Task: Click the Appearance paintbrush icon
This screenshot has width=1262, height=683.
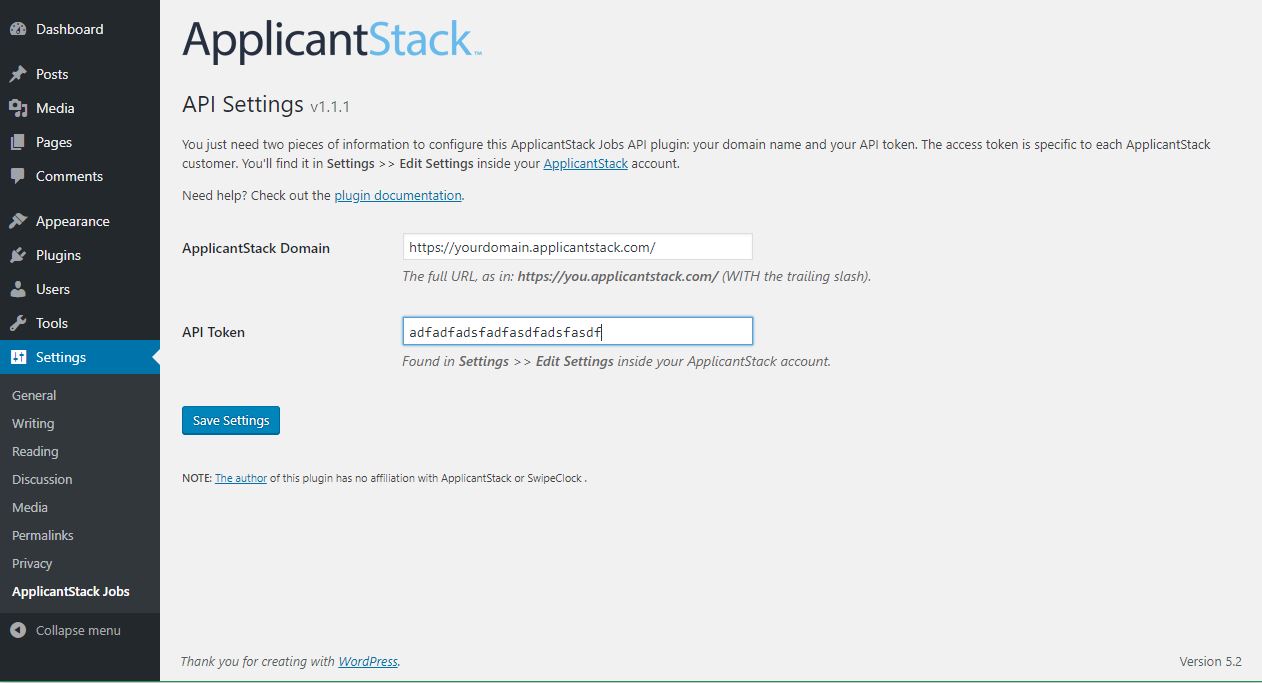Action: (x=18, y=221)
